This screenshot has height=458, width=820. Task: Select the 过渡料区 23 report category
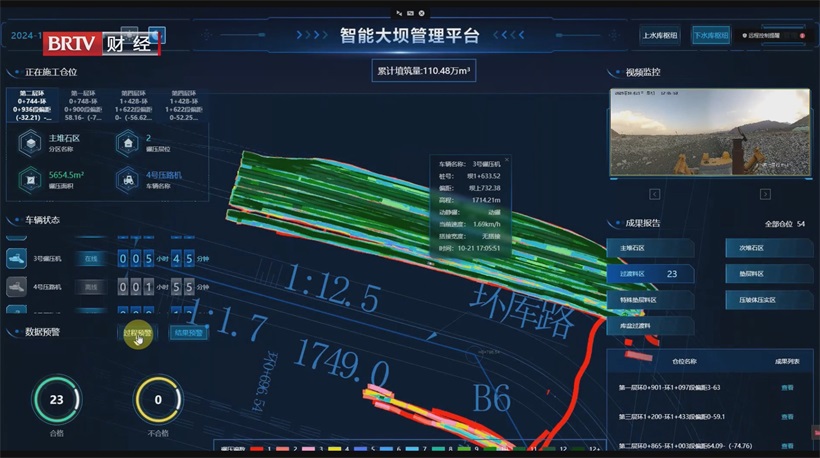tap(650, 274)
